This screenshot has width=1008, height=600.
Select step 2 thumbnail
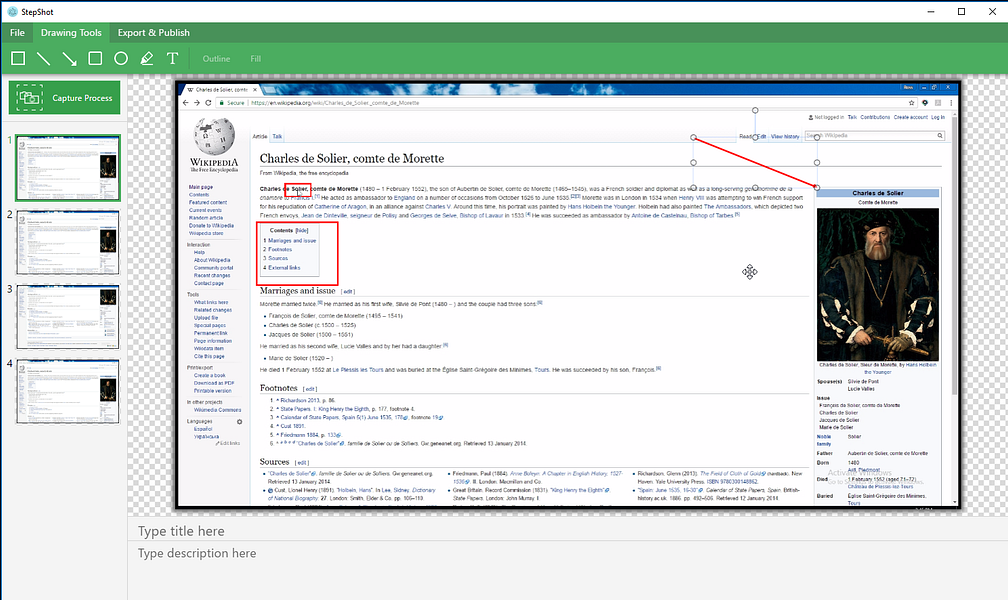68,242
